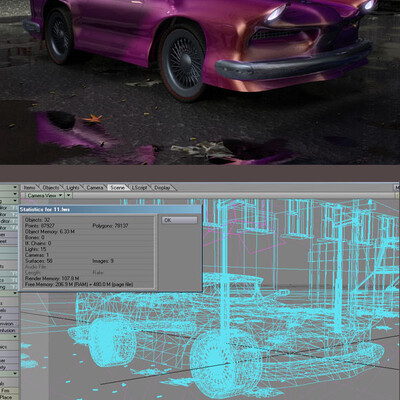Viewport: 400px width, 400px height.
Task: Click the partially visible Environ button
Action: (8, 324)
